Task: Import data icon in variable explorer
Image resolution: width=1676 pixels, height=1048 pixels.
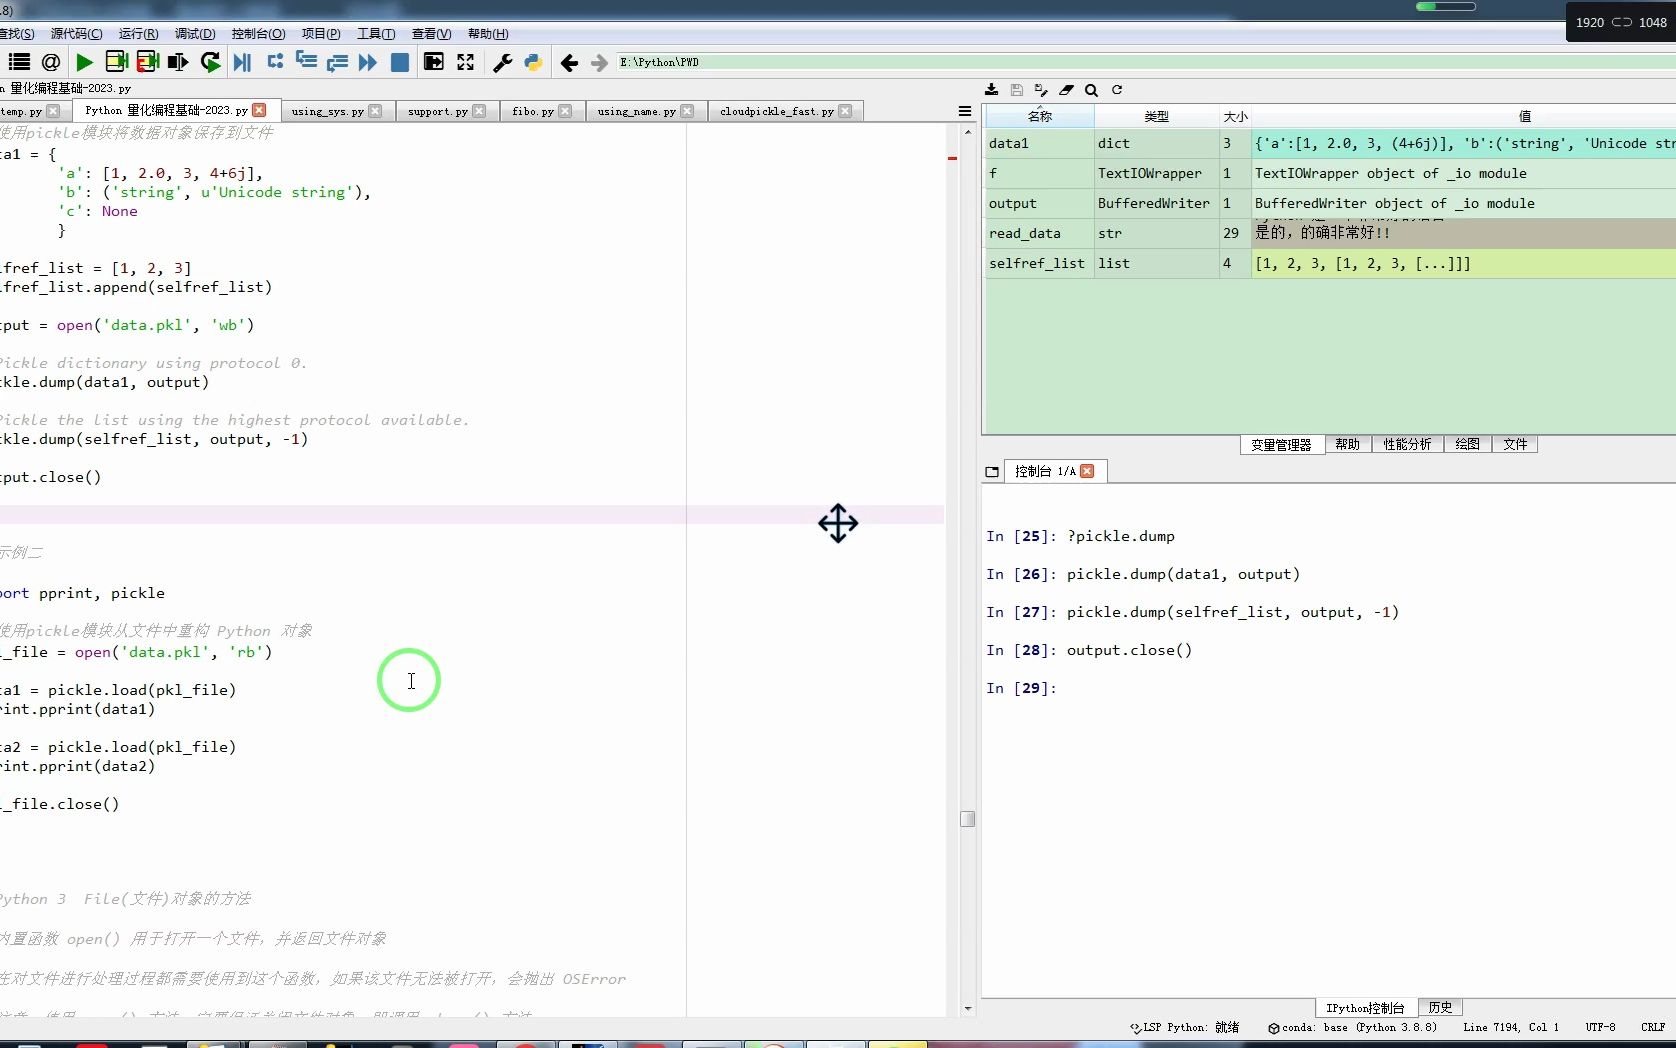Action: coord(991,89)
